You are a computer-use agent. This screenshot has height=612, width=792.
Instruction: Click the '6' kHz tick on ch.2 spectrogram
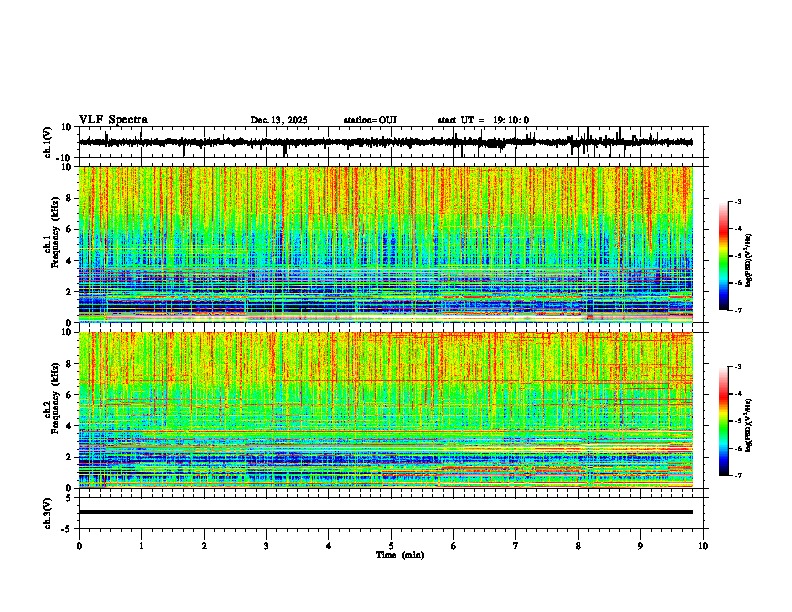[69, 395]
